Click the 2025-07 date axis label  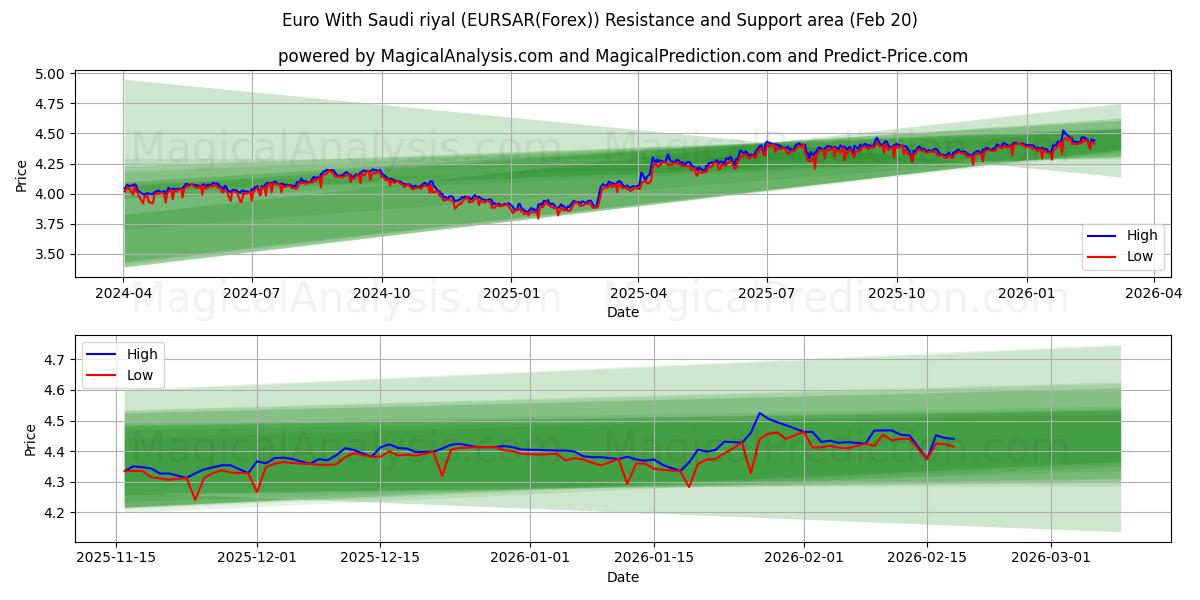[765, 289]
